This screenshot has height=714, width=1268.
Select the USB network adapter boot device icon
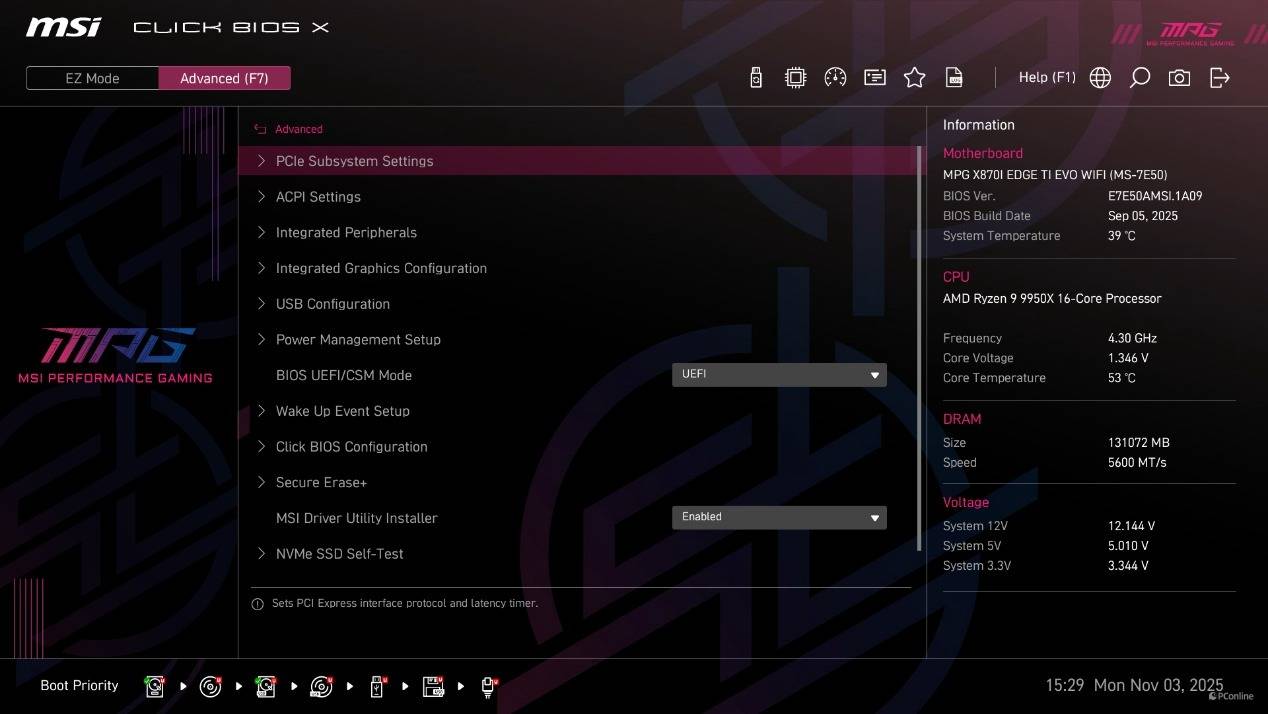pyautogui.click(x=488, y=686)
